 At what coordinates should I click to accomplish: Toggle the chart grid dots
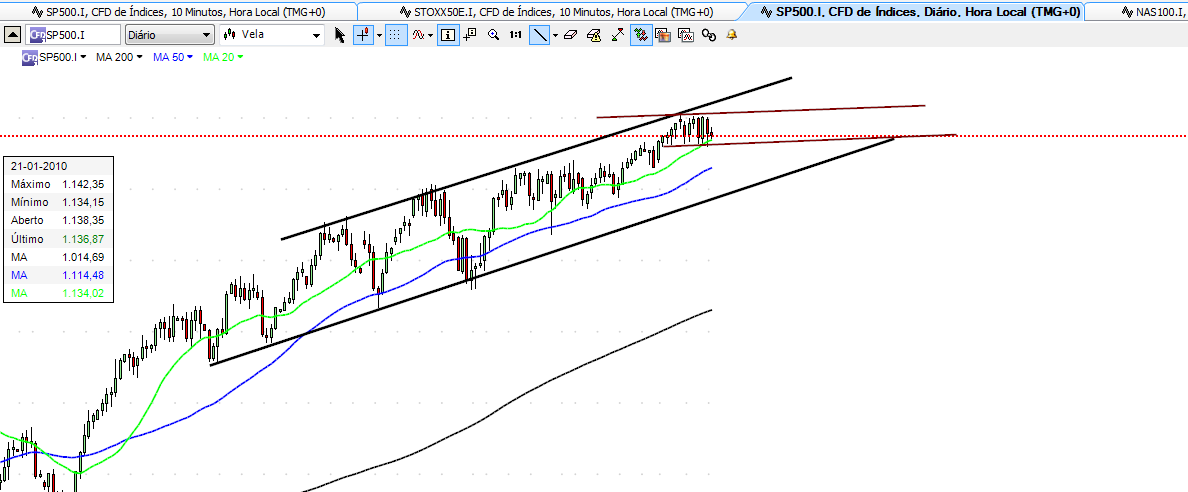395,35
